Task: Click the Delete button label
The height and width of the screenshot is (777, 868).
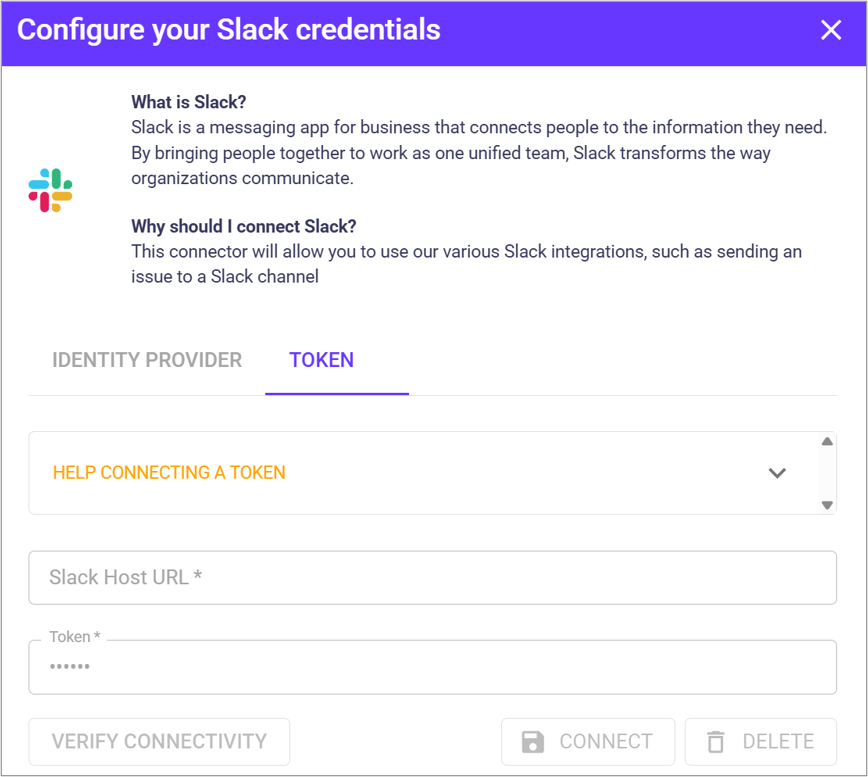Action: [x=778, y=742]
